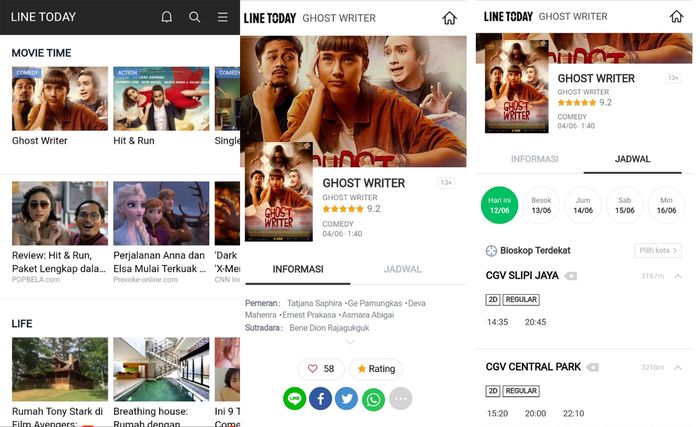Share movie via WhatsApp icon
Image resolution: width=700 pixels, height=427 pixels.
(x=374, y=398)
